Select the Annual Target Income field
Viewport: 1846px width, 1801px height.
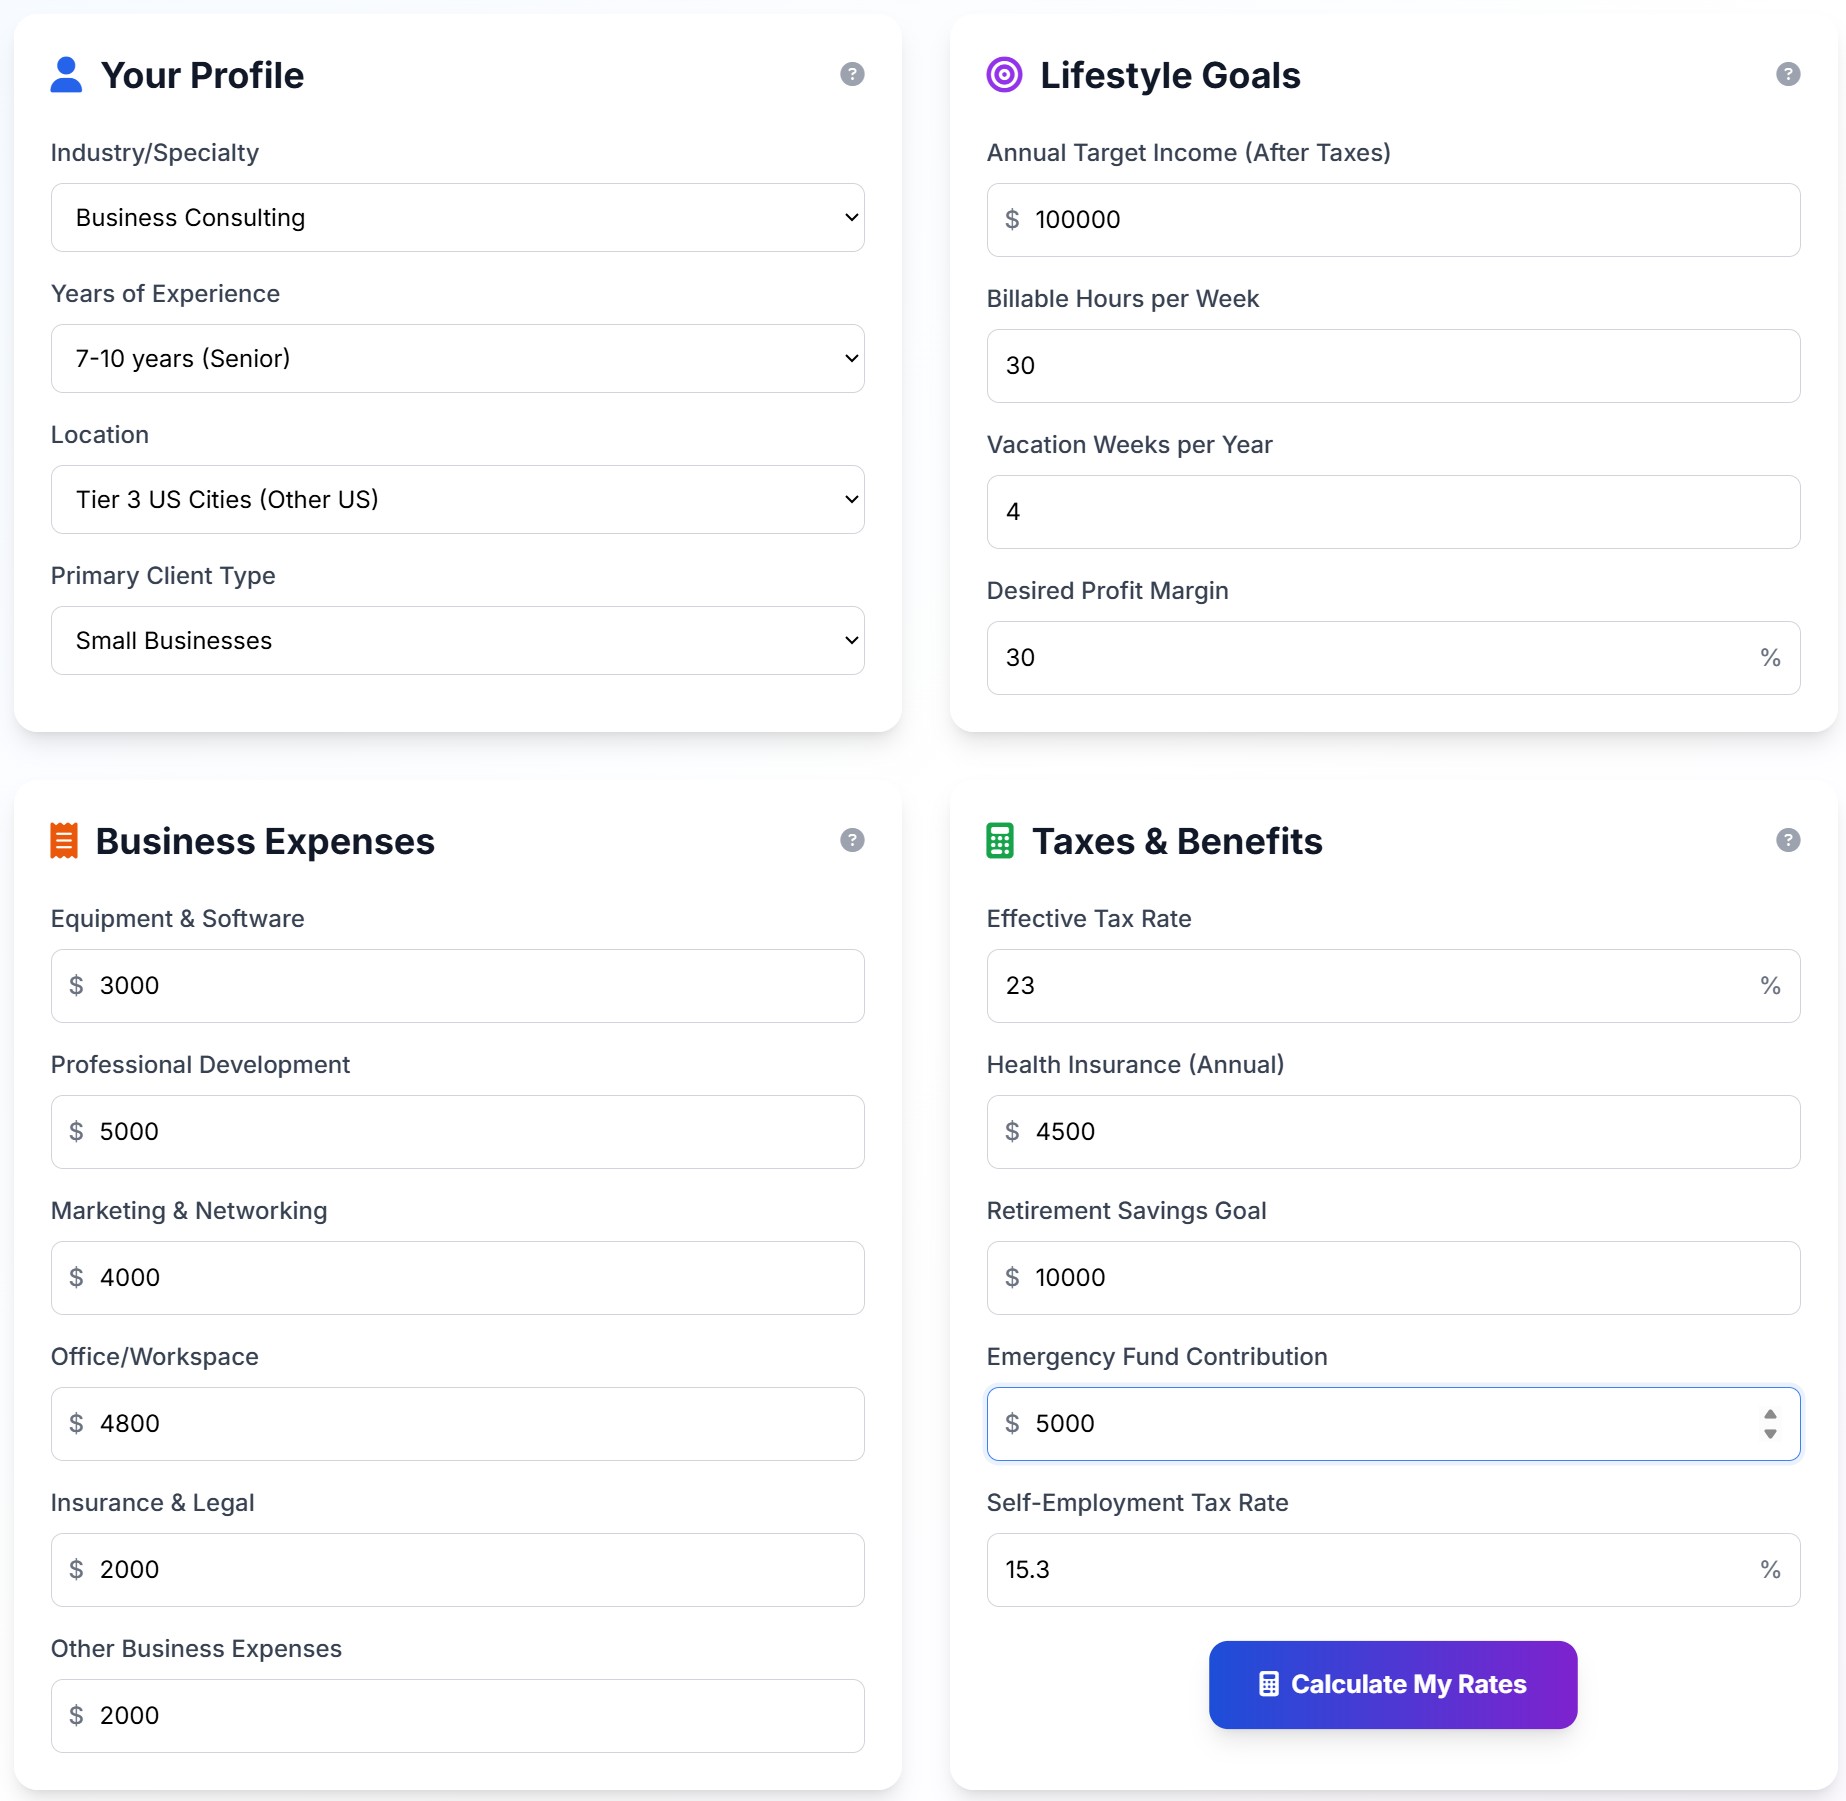point(1392,219)
